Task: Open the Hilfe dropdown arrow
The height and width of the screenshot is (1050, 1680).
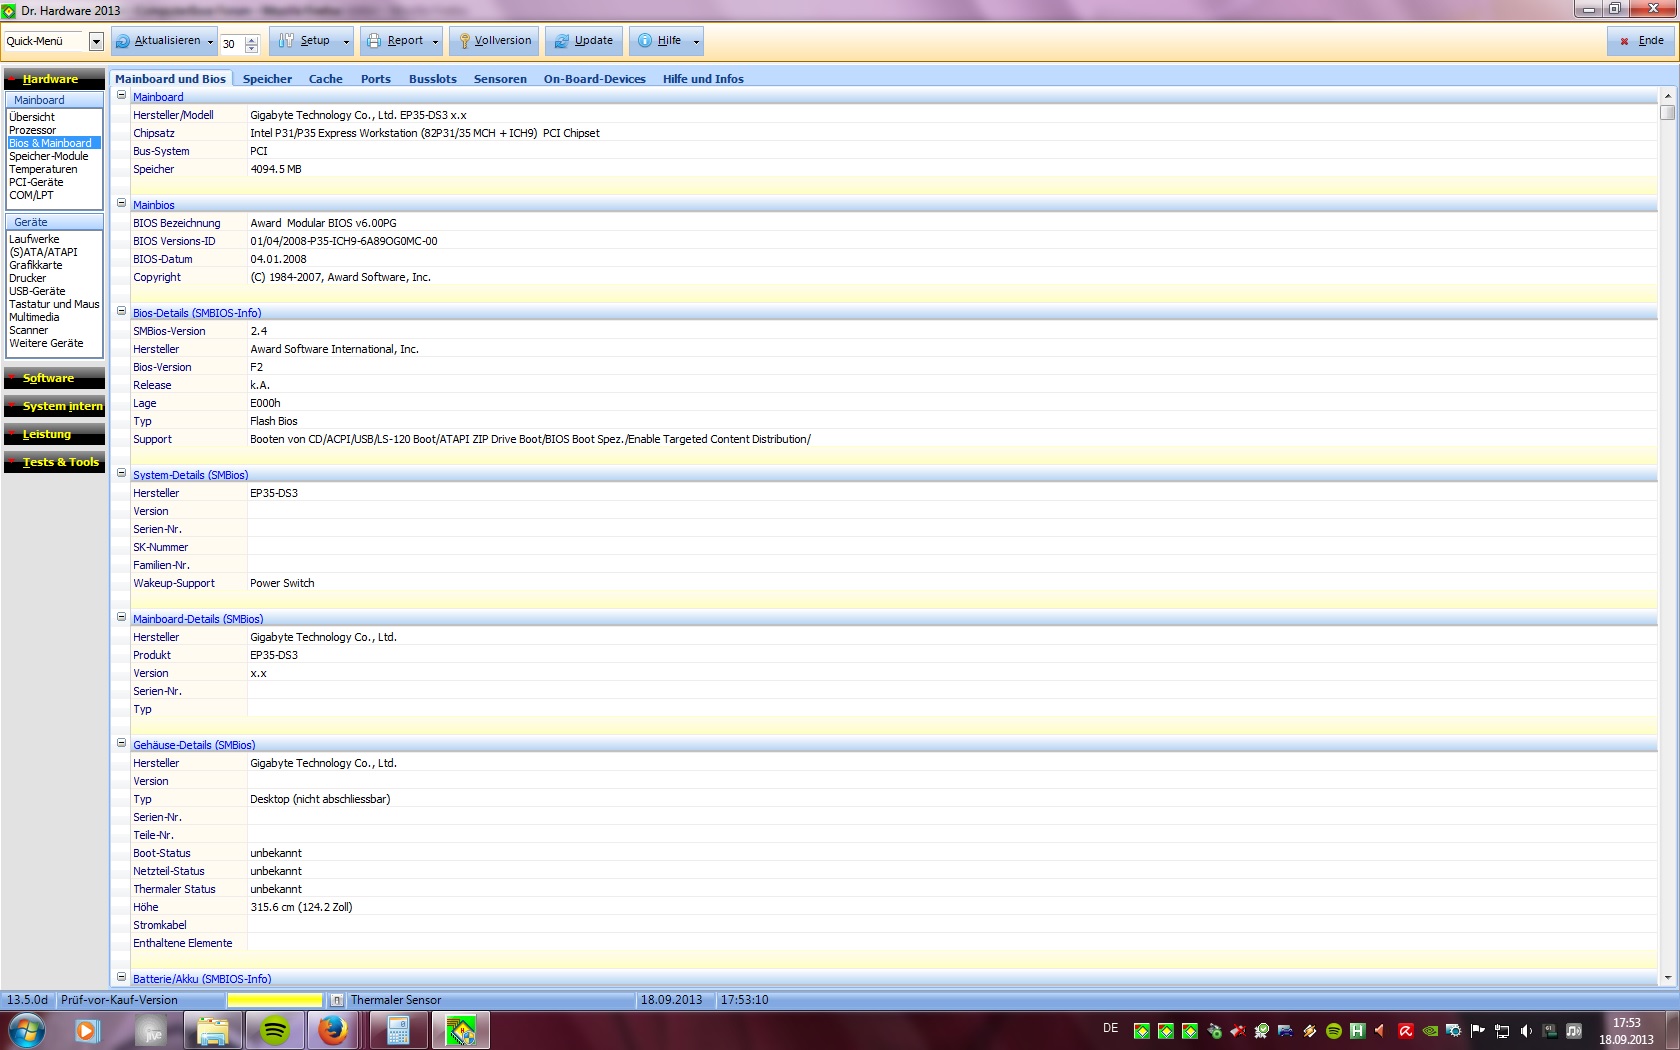Action: (696, 42)
